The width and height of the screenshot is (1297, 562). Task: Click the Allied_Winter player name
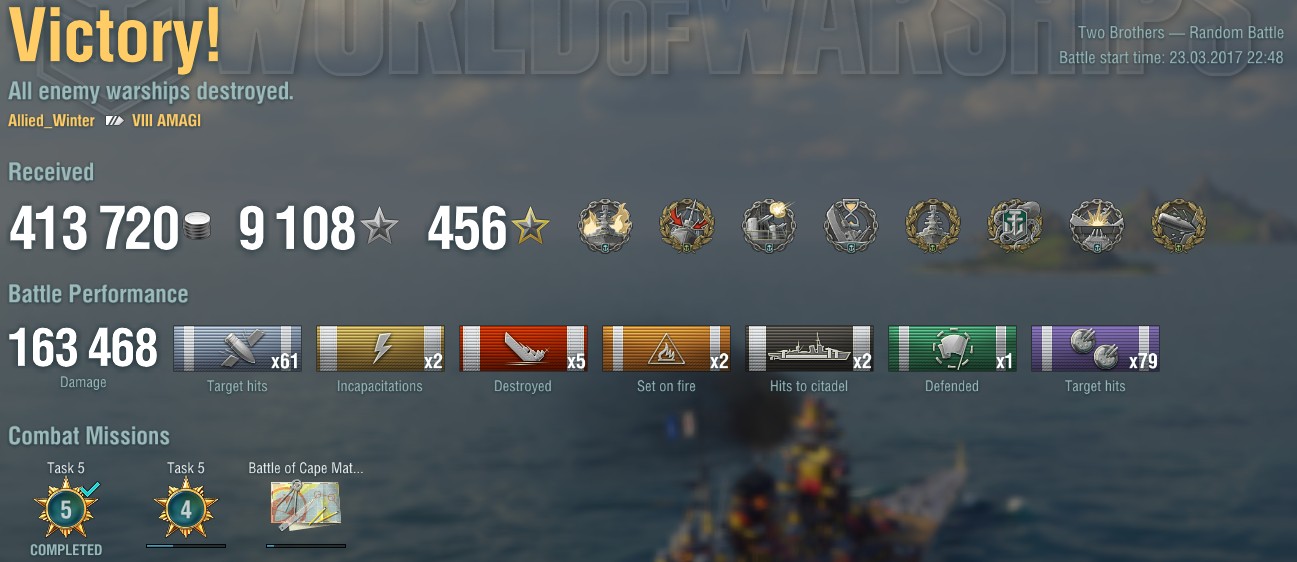51,121
